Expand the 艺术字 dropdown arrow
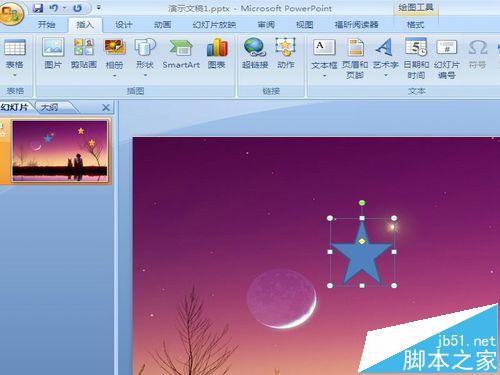500x375 pixels. (386, 76)
